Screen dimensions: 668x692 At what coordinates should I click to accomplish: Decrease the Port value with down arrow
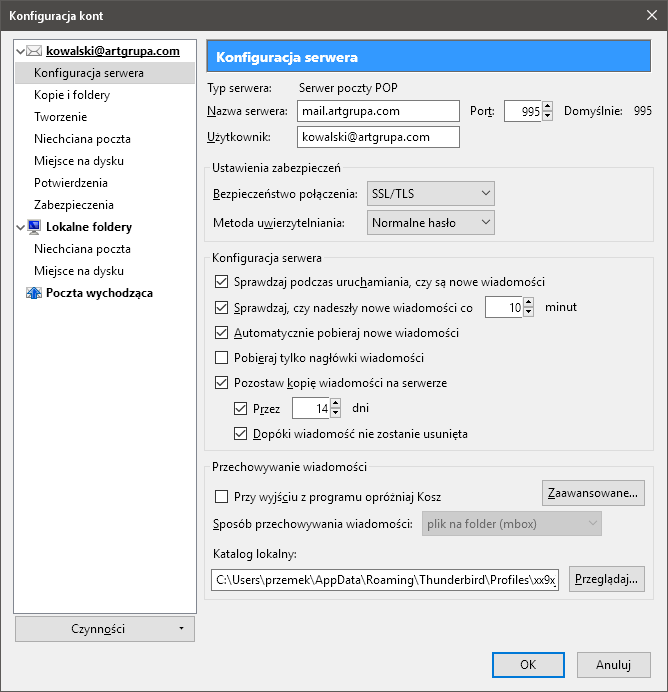point(548,116)
